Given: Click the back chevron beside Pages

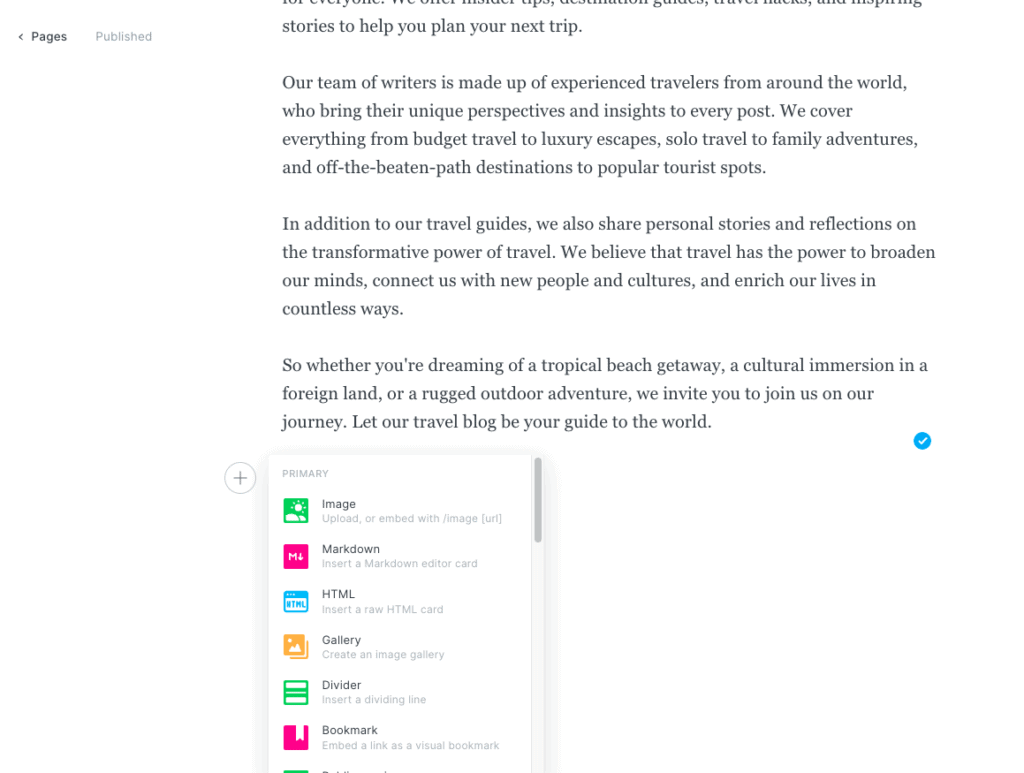Looking at the screenshot, I should pos(21,37).
